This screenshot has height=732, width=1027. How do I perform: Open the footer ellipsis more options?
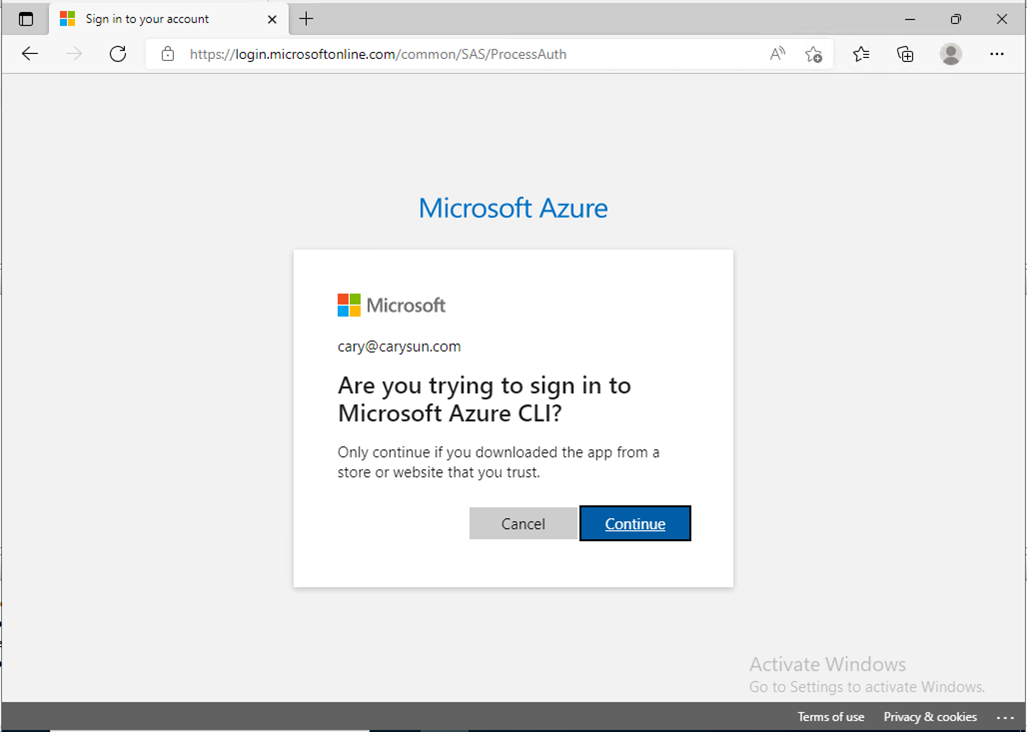(x=1005, y=717)
